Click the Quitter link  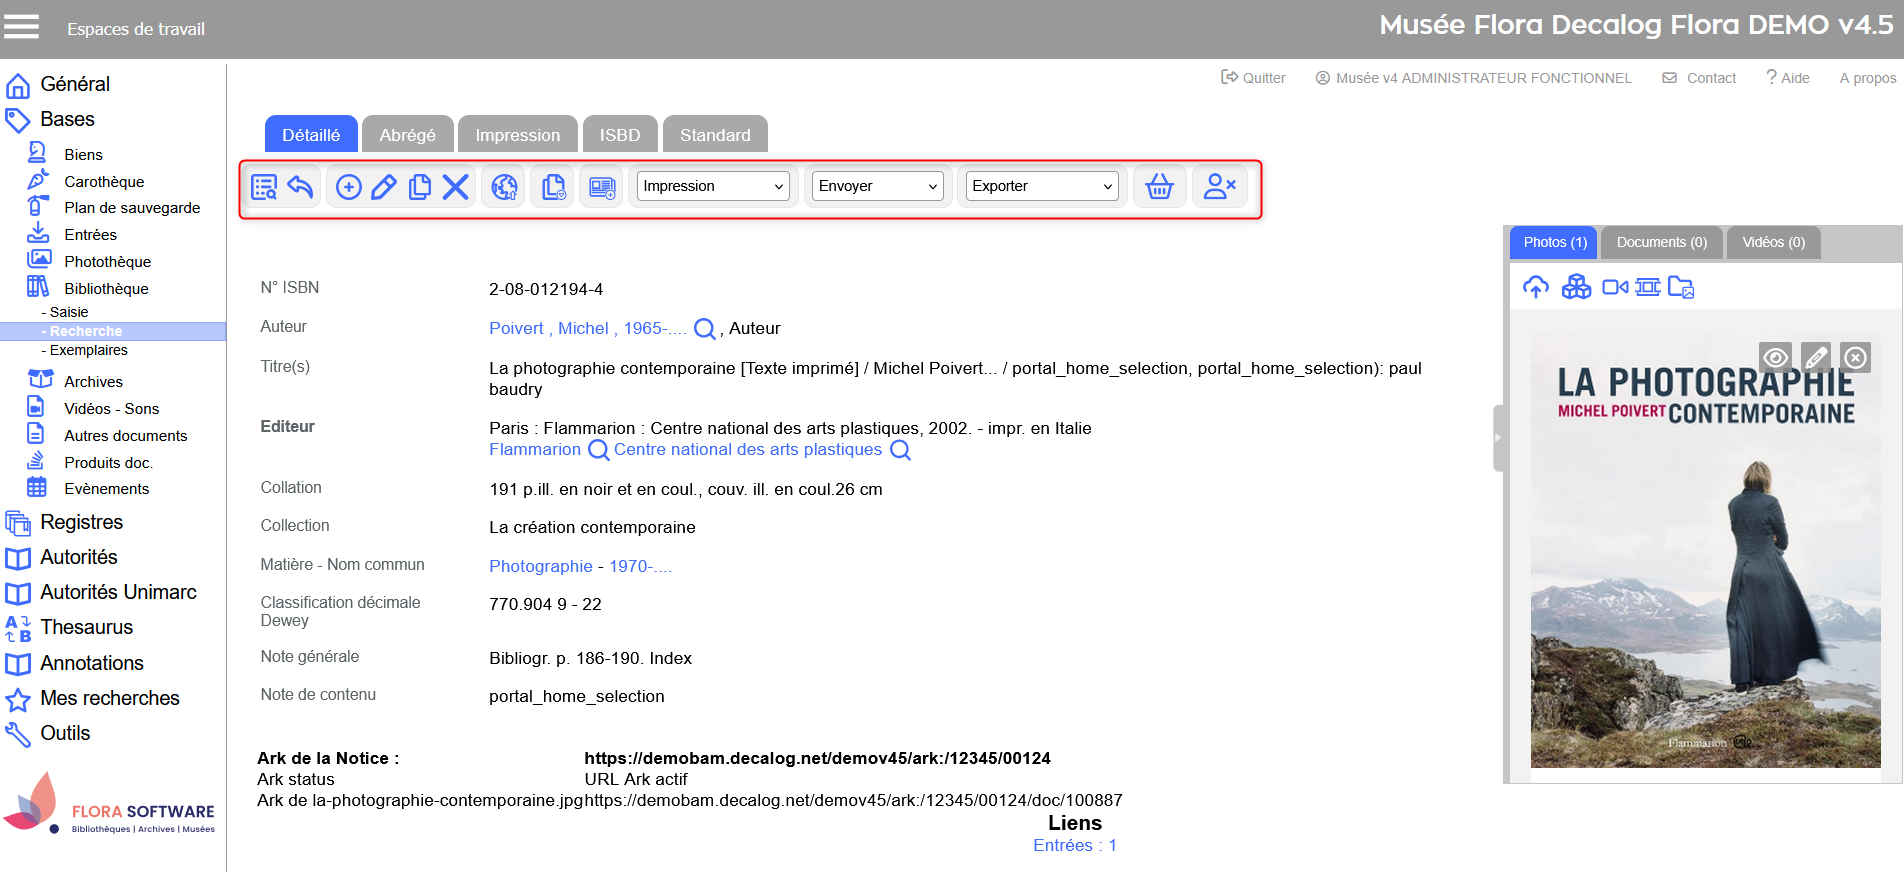click(x=1254, y=78)
